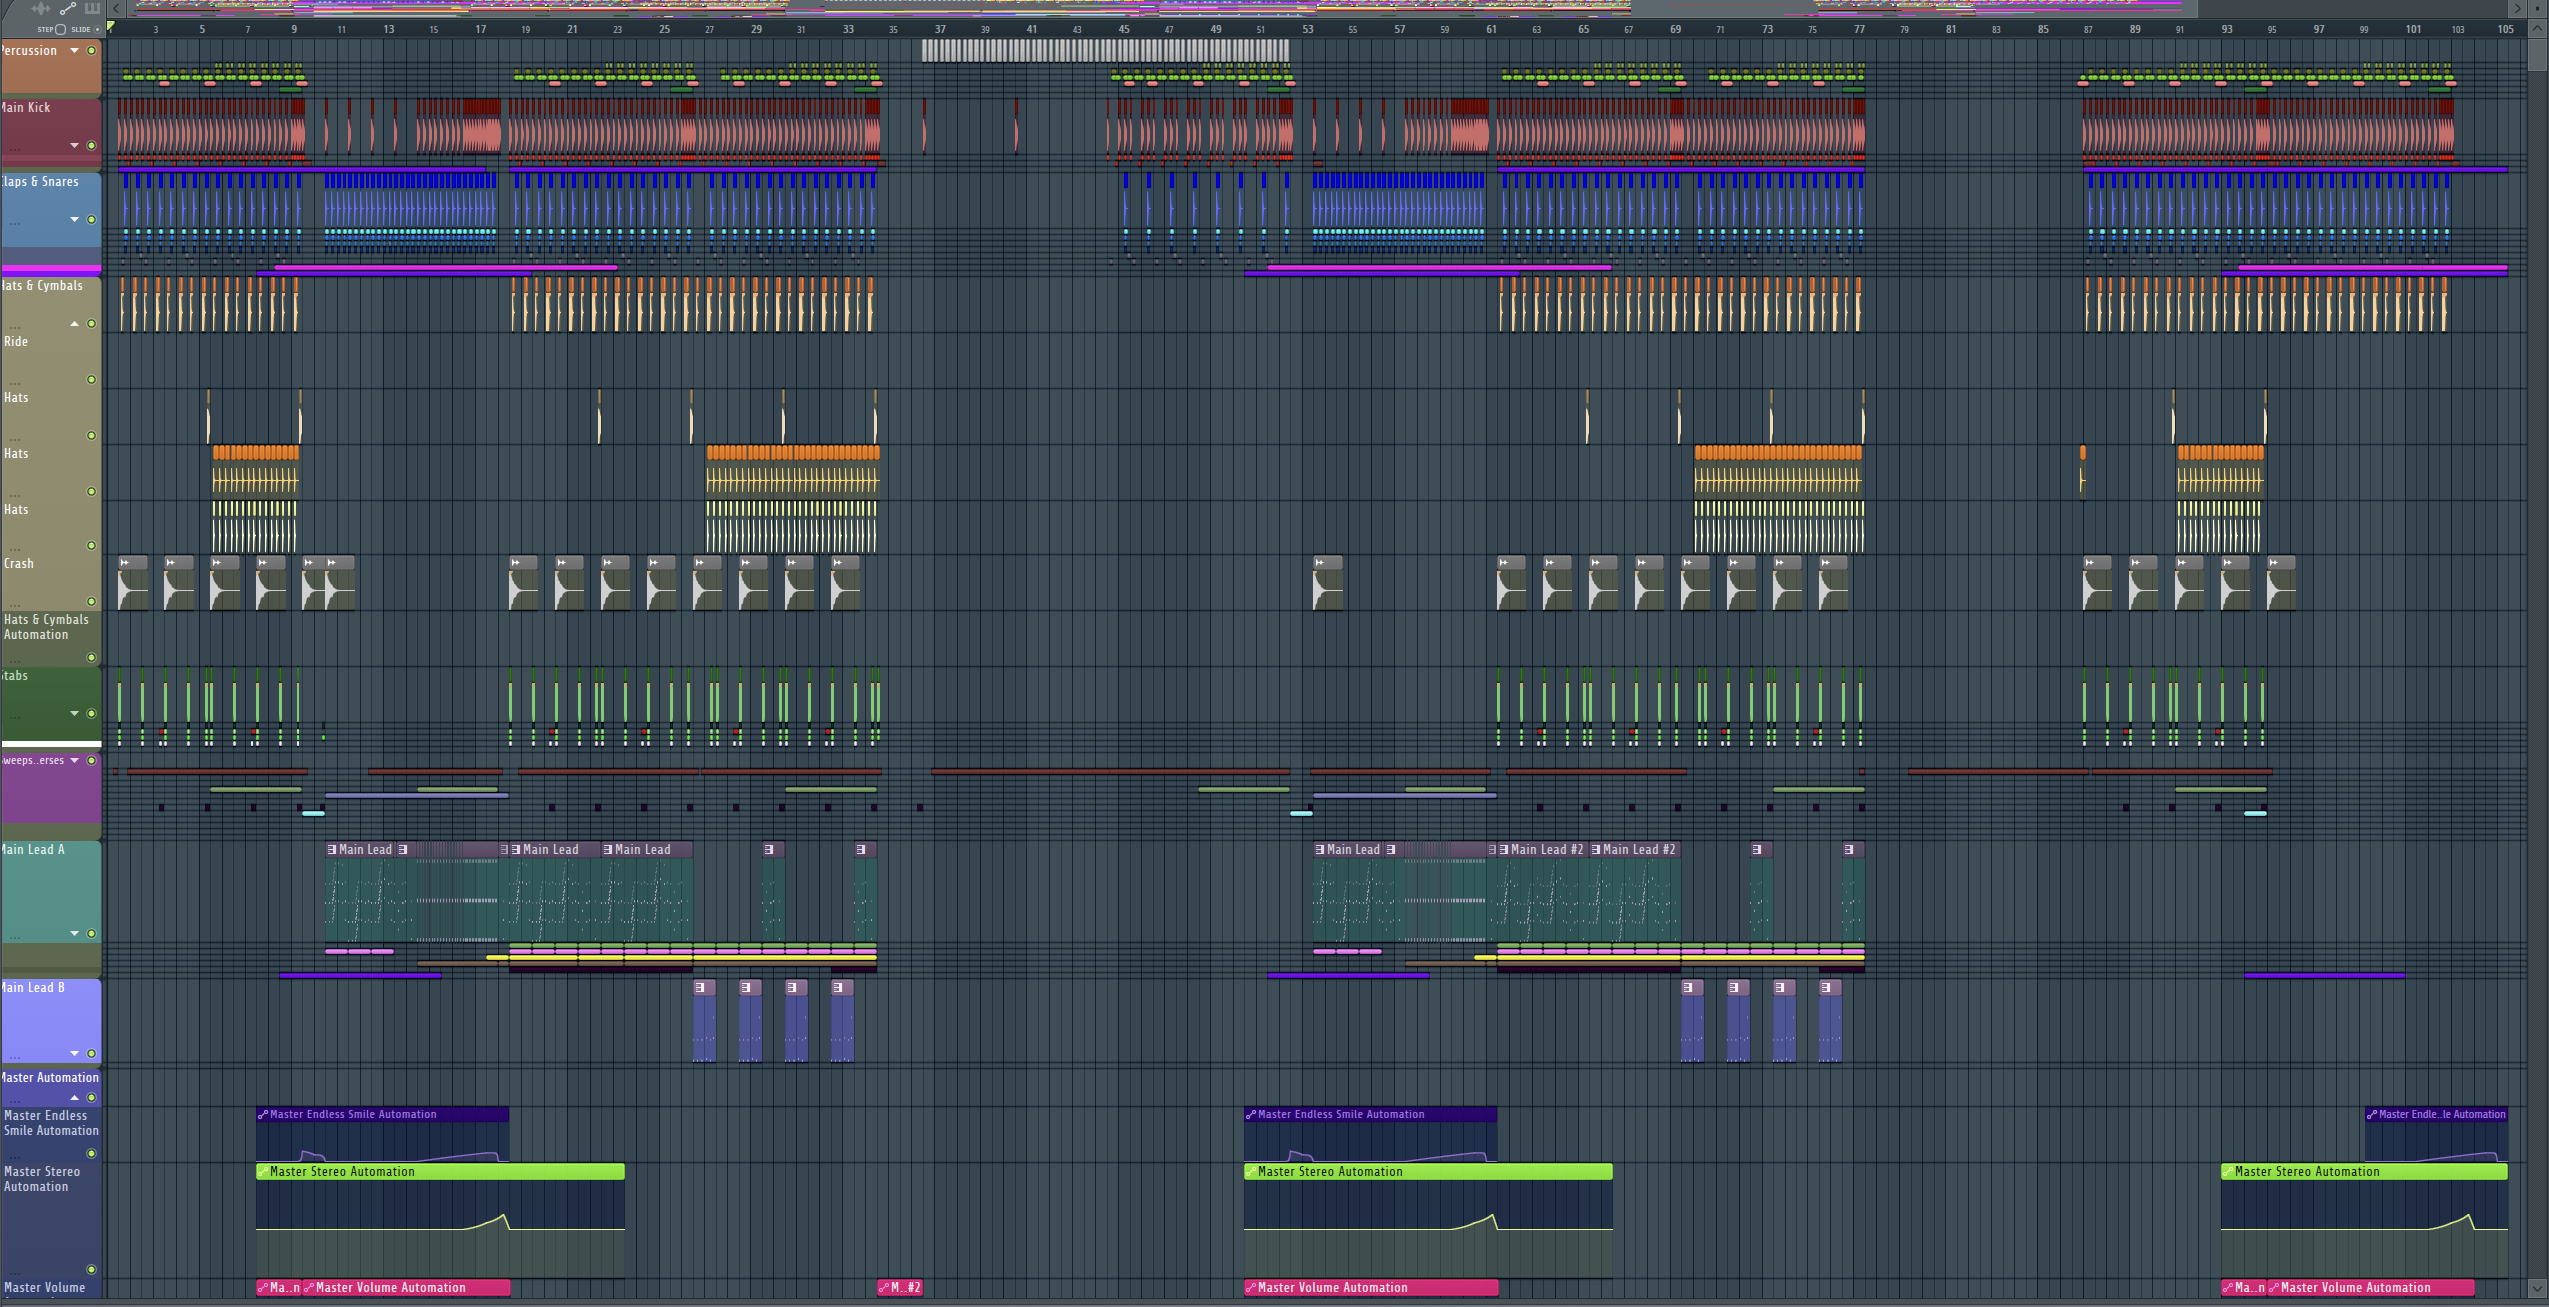The image size is (2549, 1307).
Task: Click the pattern clips piano filter icon
Action: (92, 8)
